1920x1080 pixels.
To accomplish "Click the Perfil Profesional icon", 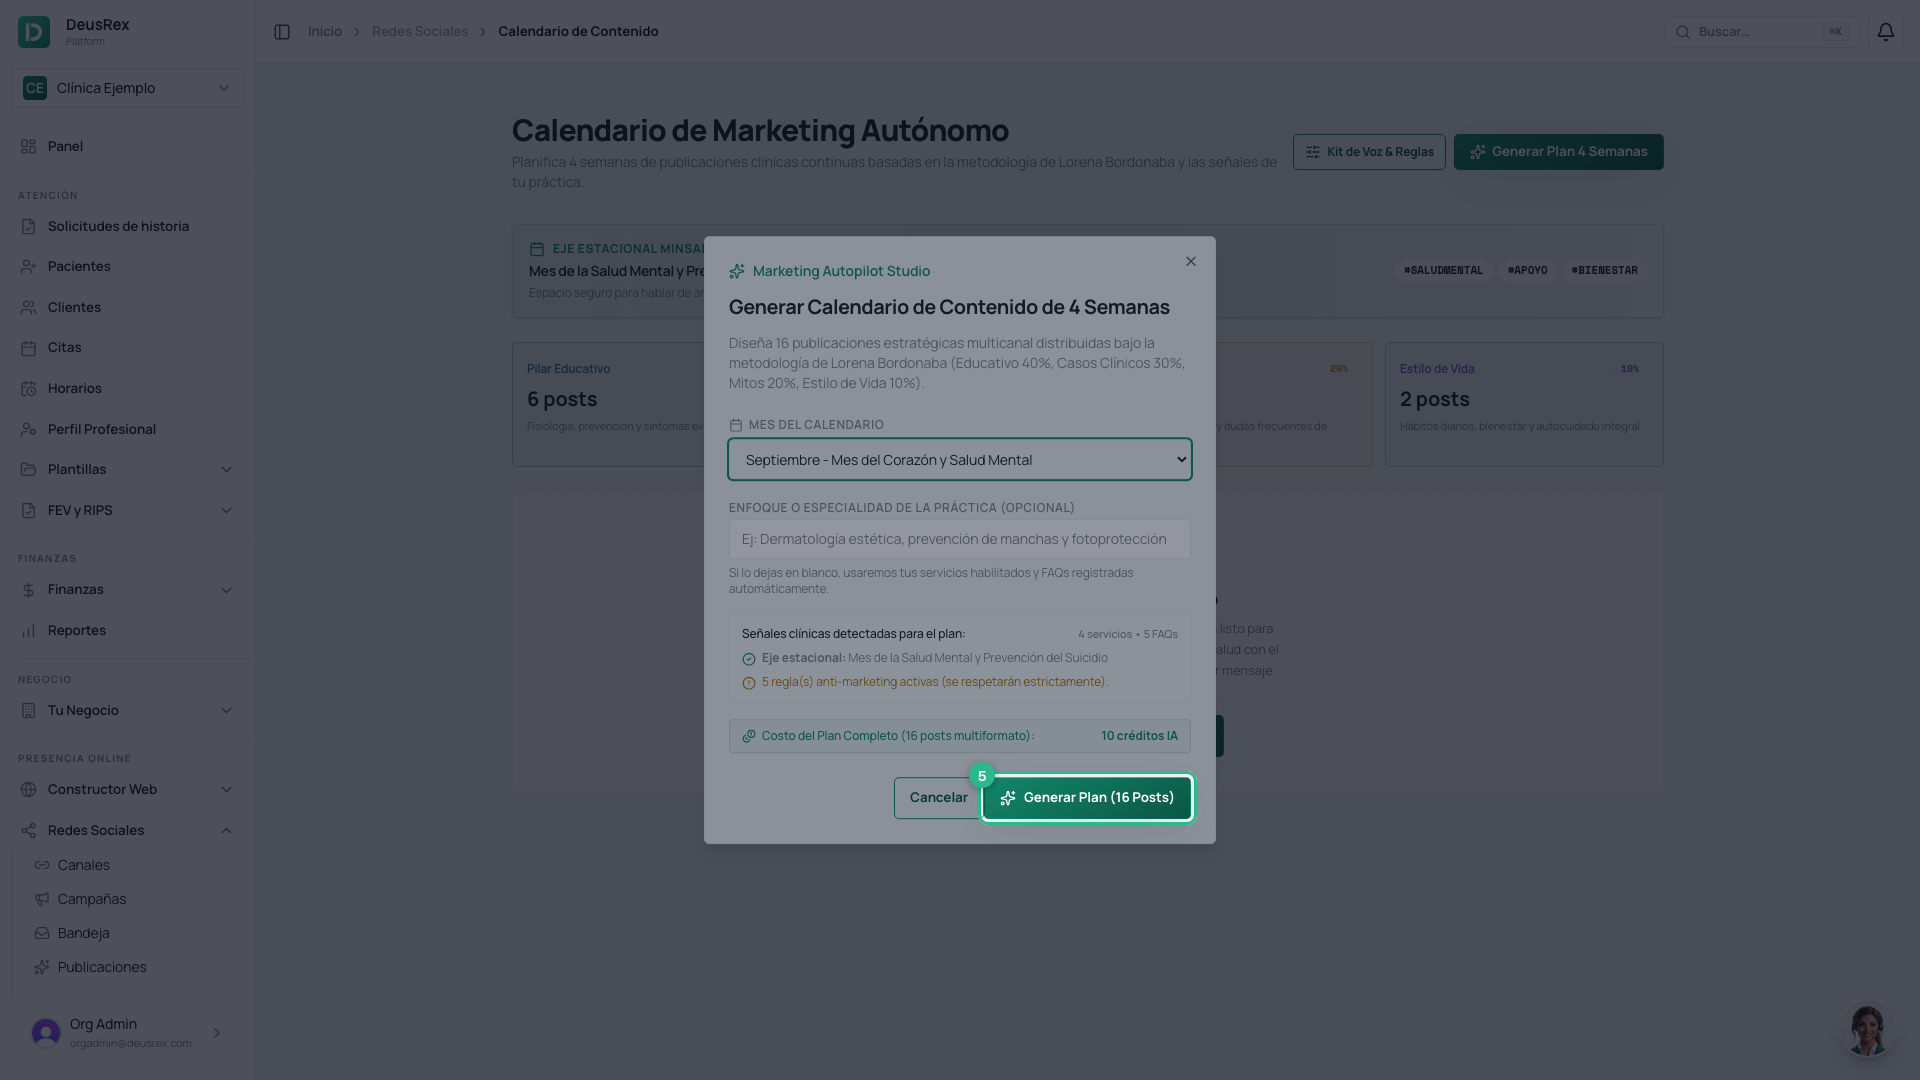I will (28, 429).
